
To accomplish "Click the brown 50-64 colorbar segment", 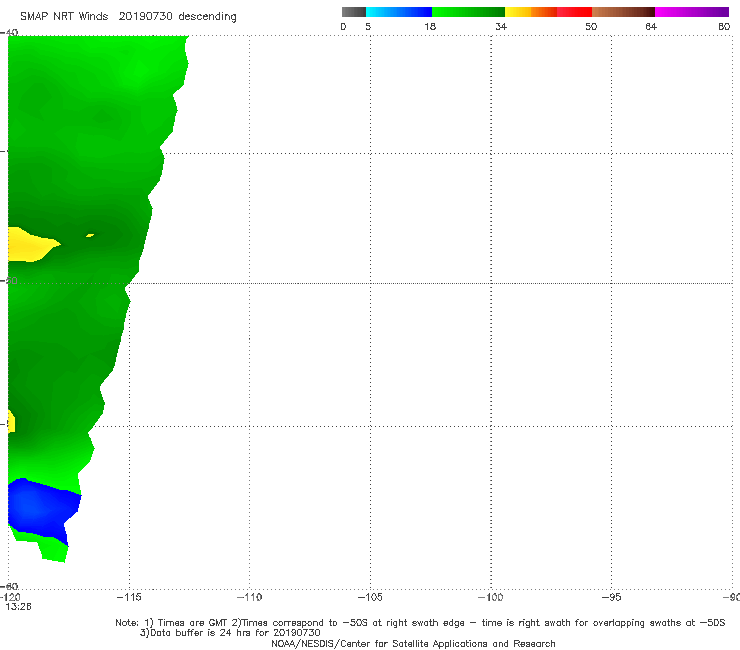I will click(623, 12).
